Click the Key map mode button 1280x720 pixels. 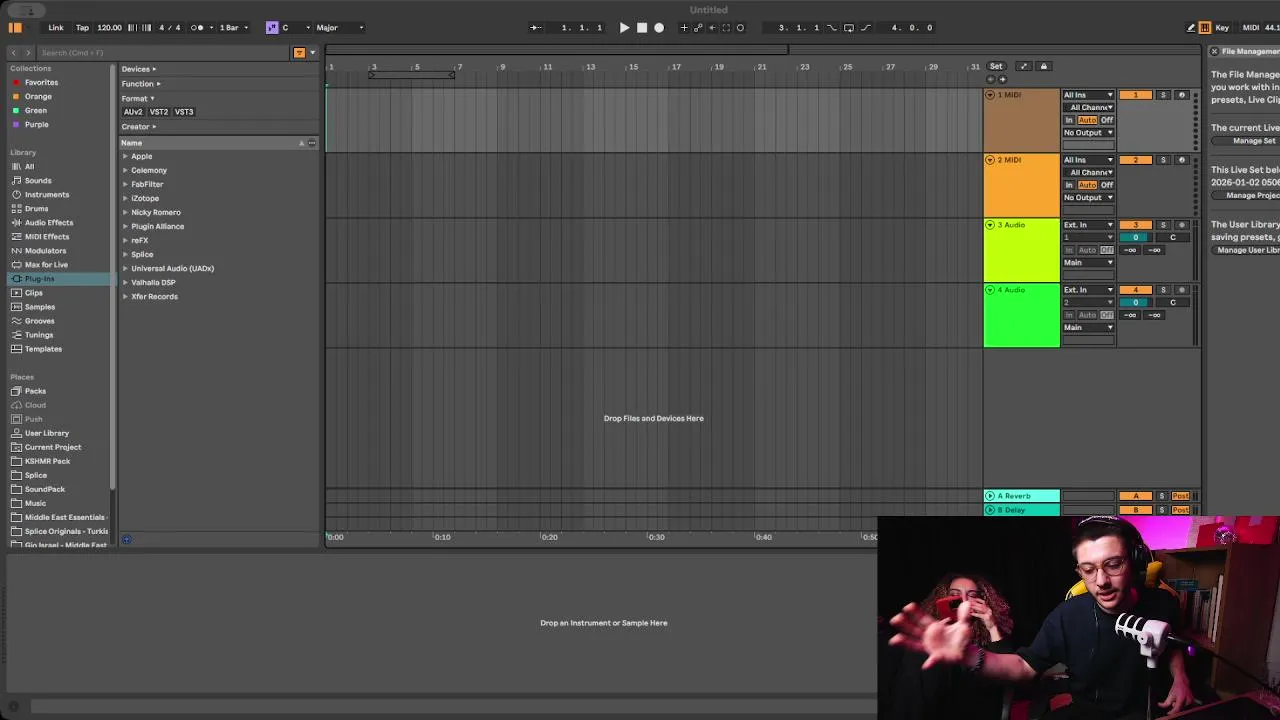(1222, 28)
